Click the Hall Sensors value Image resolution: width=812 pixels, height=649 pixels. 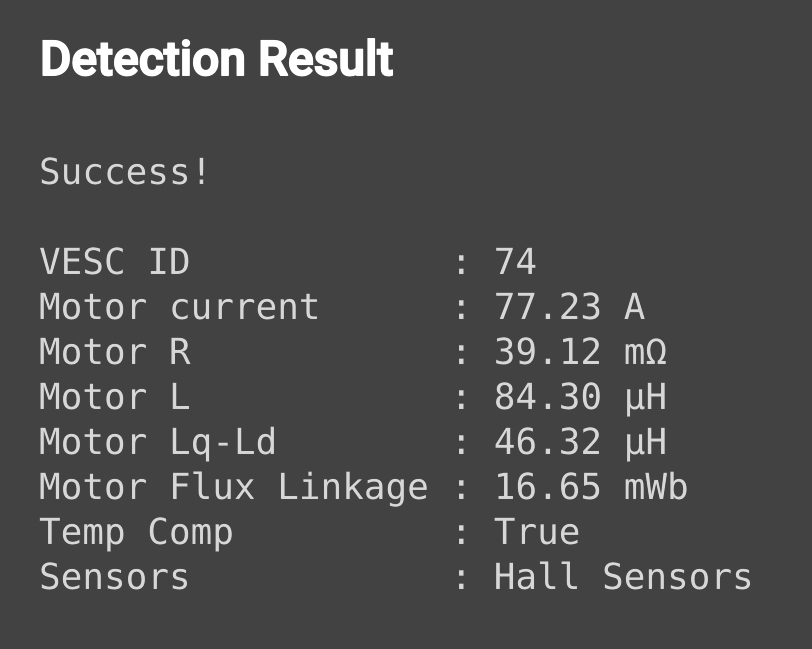pyautogui.click(x=622, y=577)
